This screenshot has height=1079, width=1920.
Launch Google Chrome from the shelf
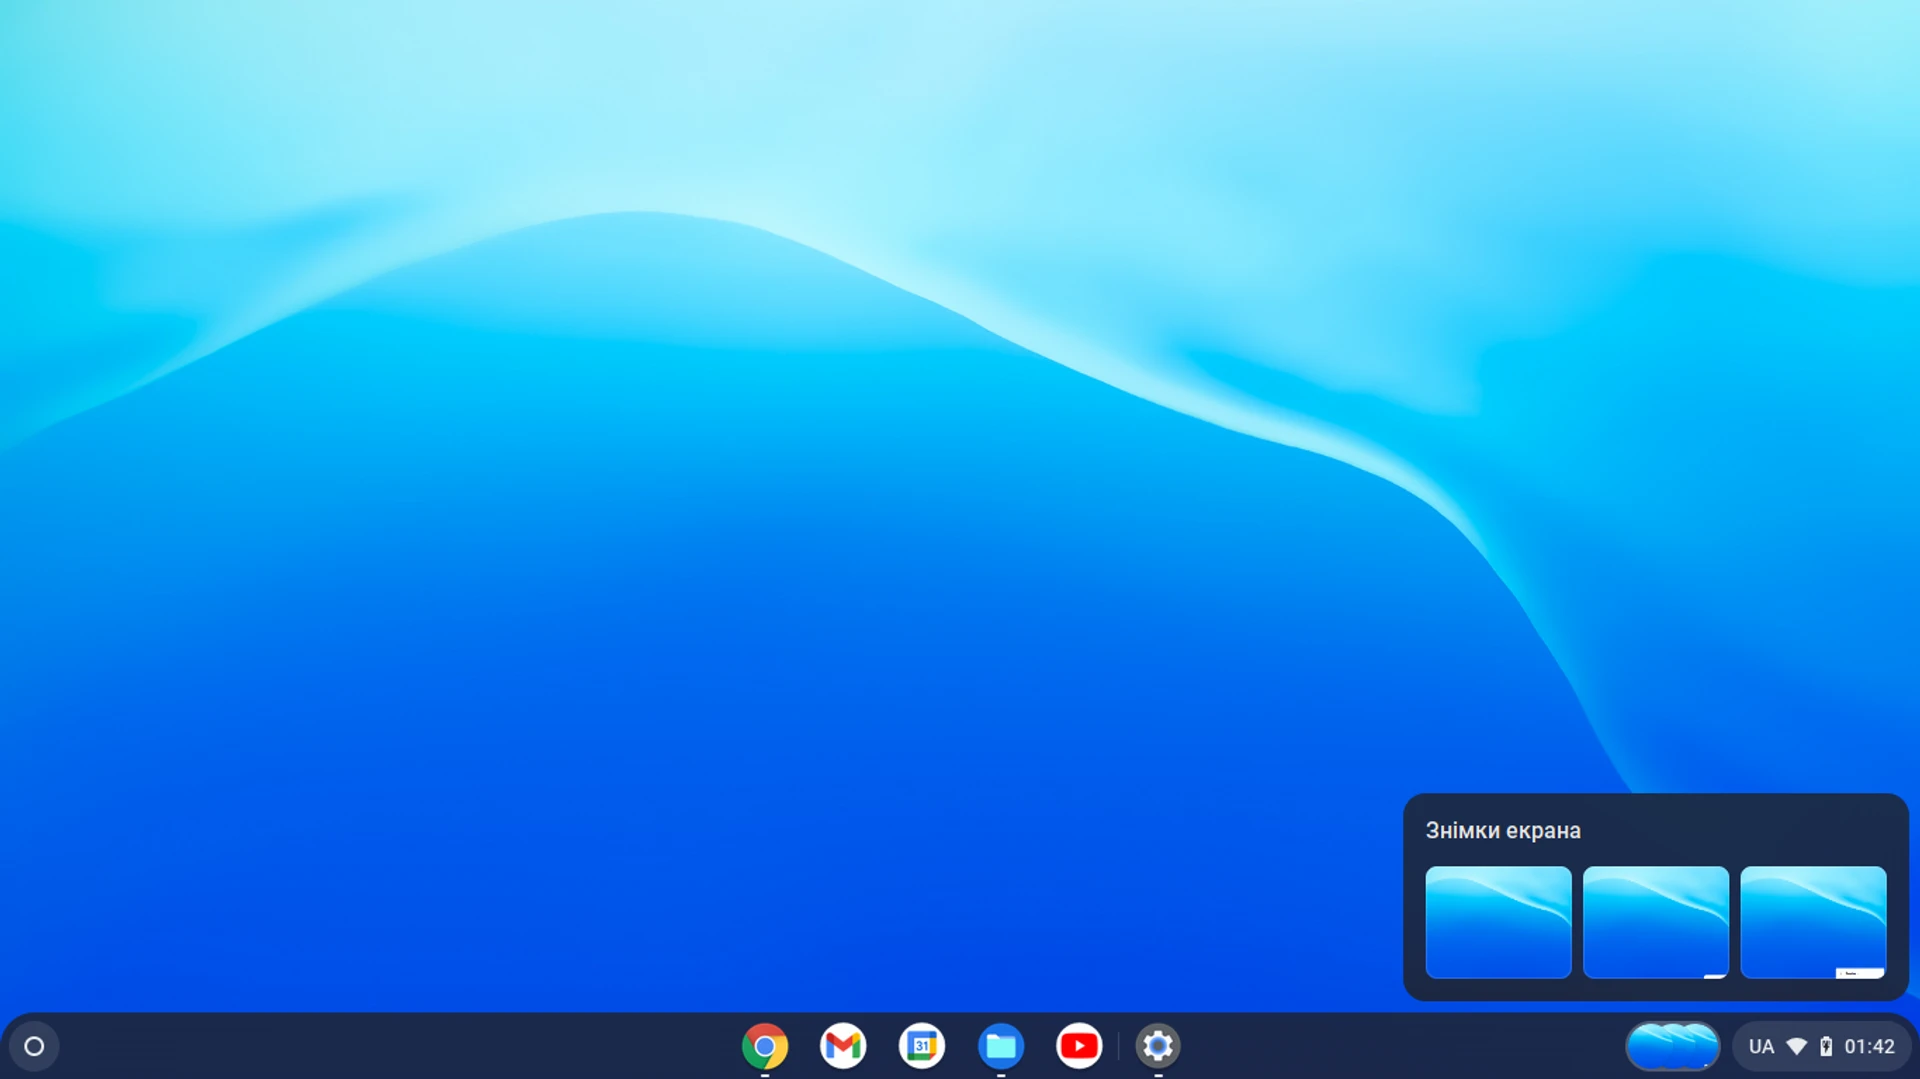[765, 1045]
